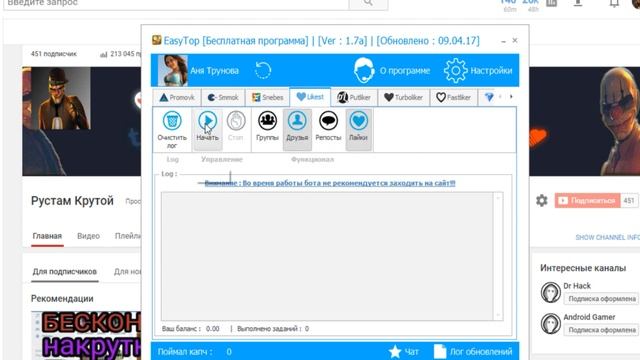Image resolution: width=640 pixels, height=360 pixels.
Task: Select Для подписчиков view on channel
Action: (65, 271)
